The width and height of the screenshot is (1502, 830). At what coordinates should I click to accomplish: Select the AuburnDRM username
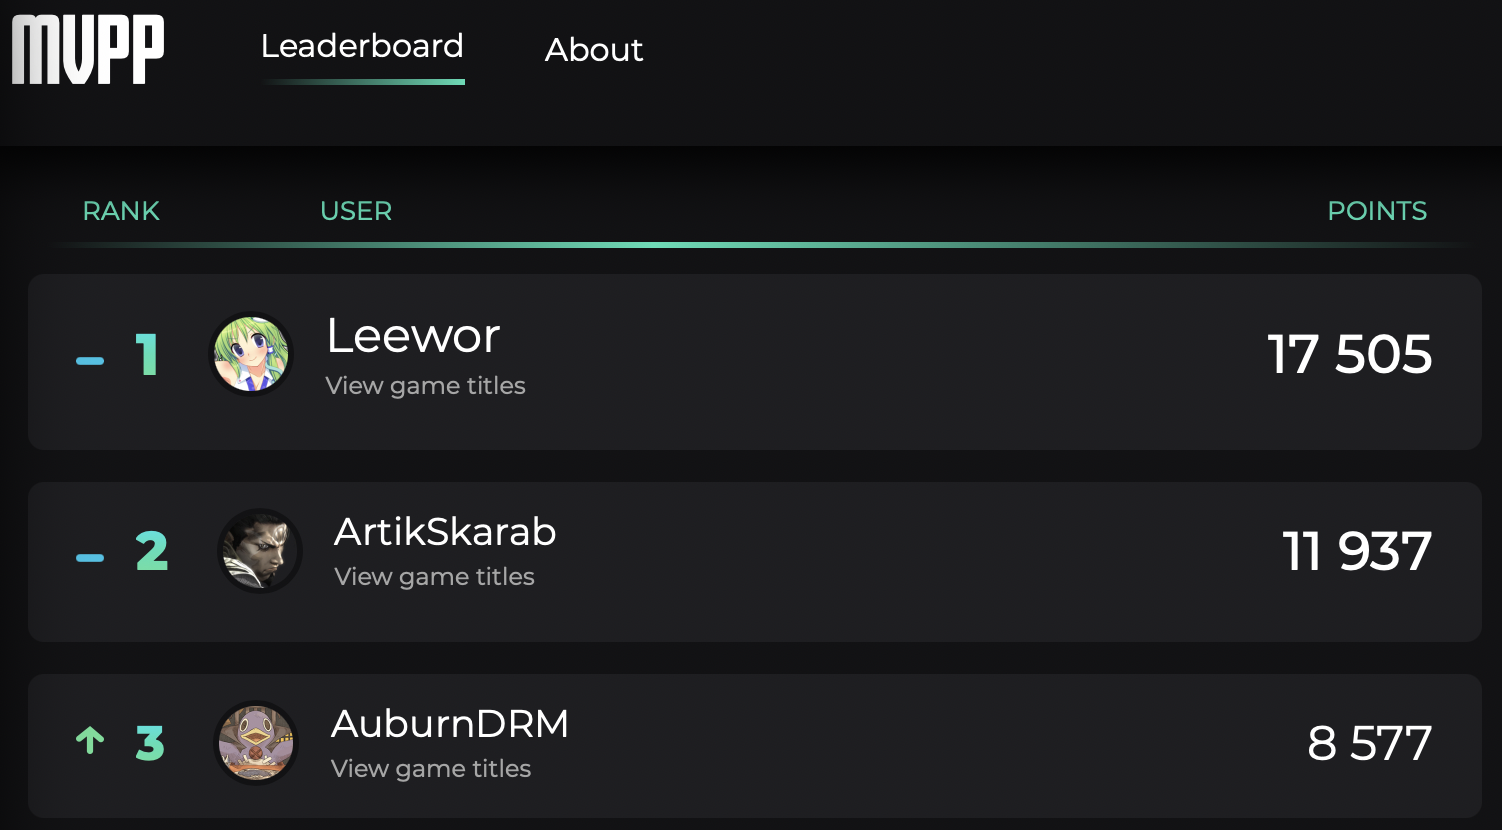coord(450,724)
